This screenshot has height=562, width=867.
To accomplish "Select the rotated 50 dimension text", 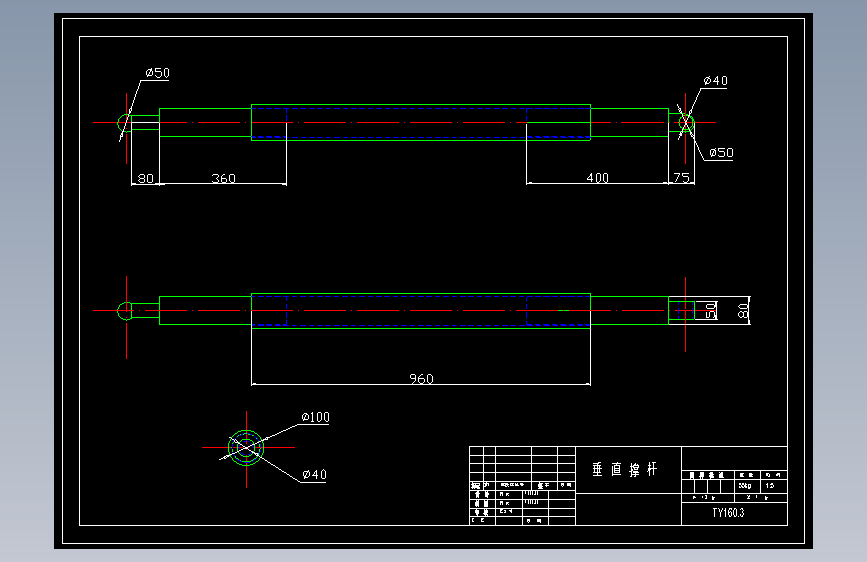I will click(711, 310).
